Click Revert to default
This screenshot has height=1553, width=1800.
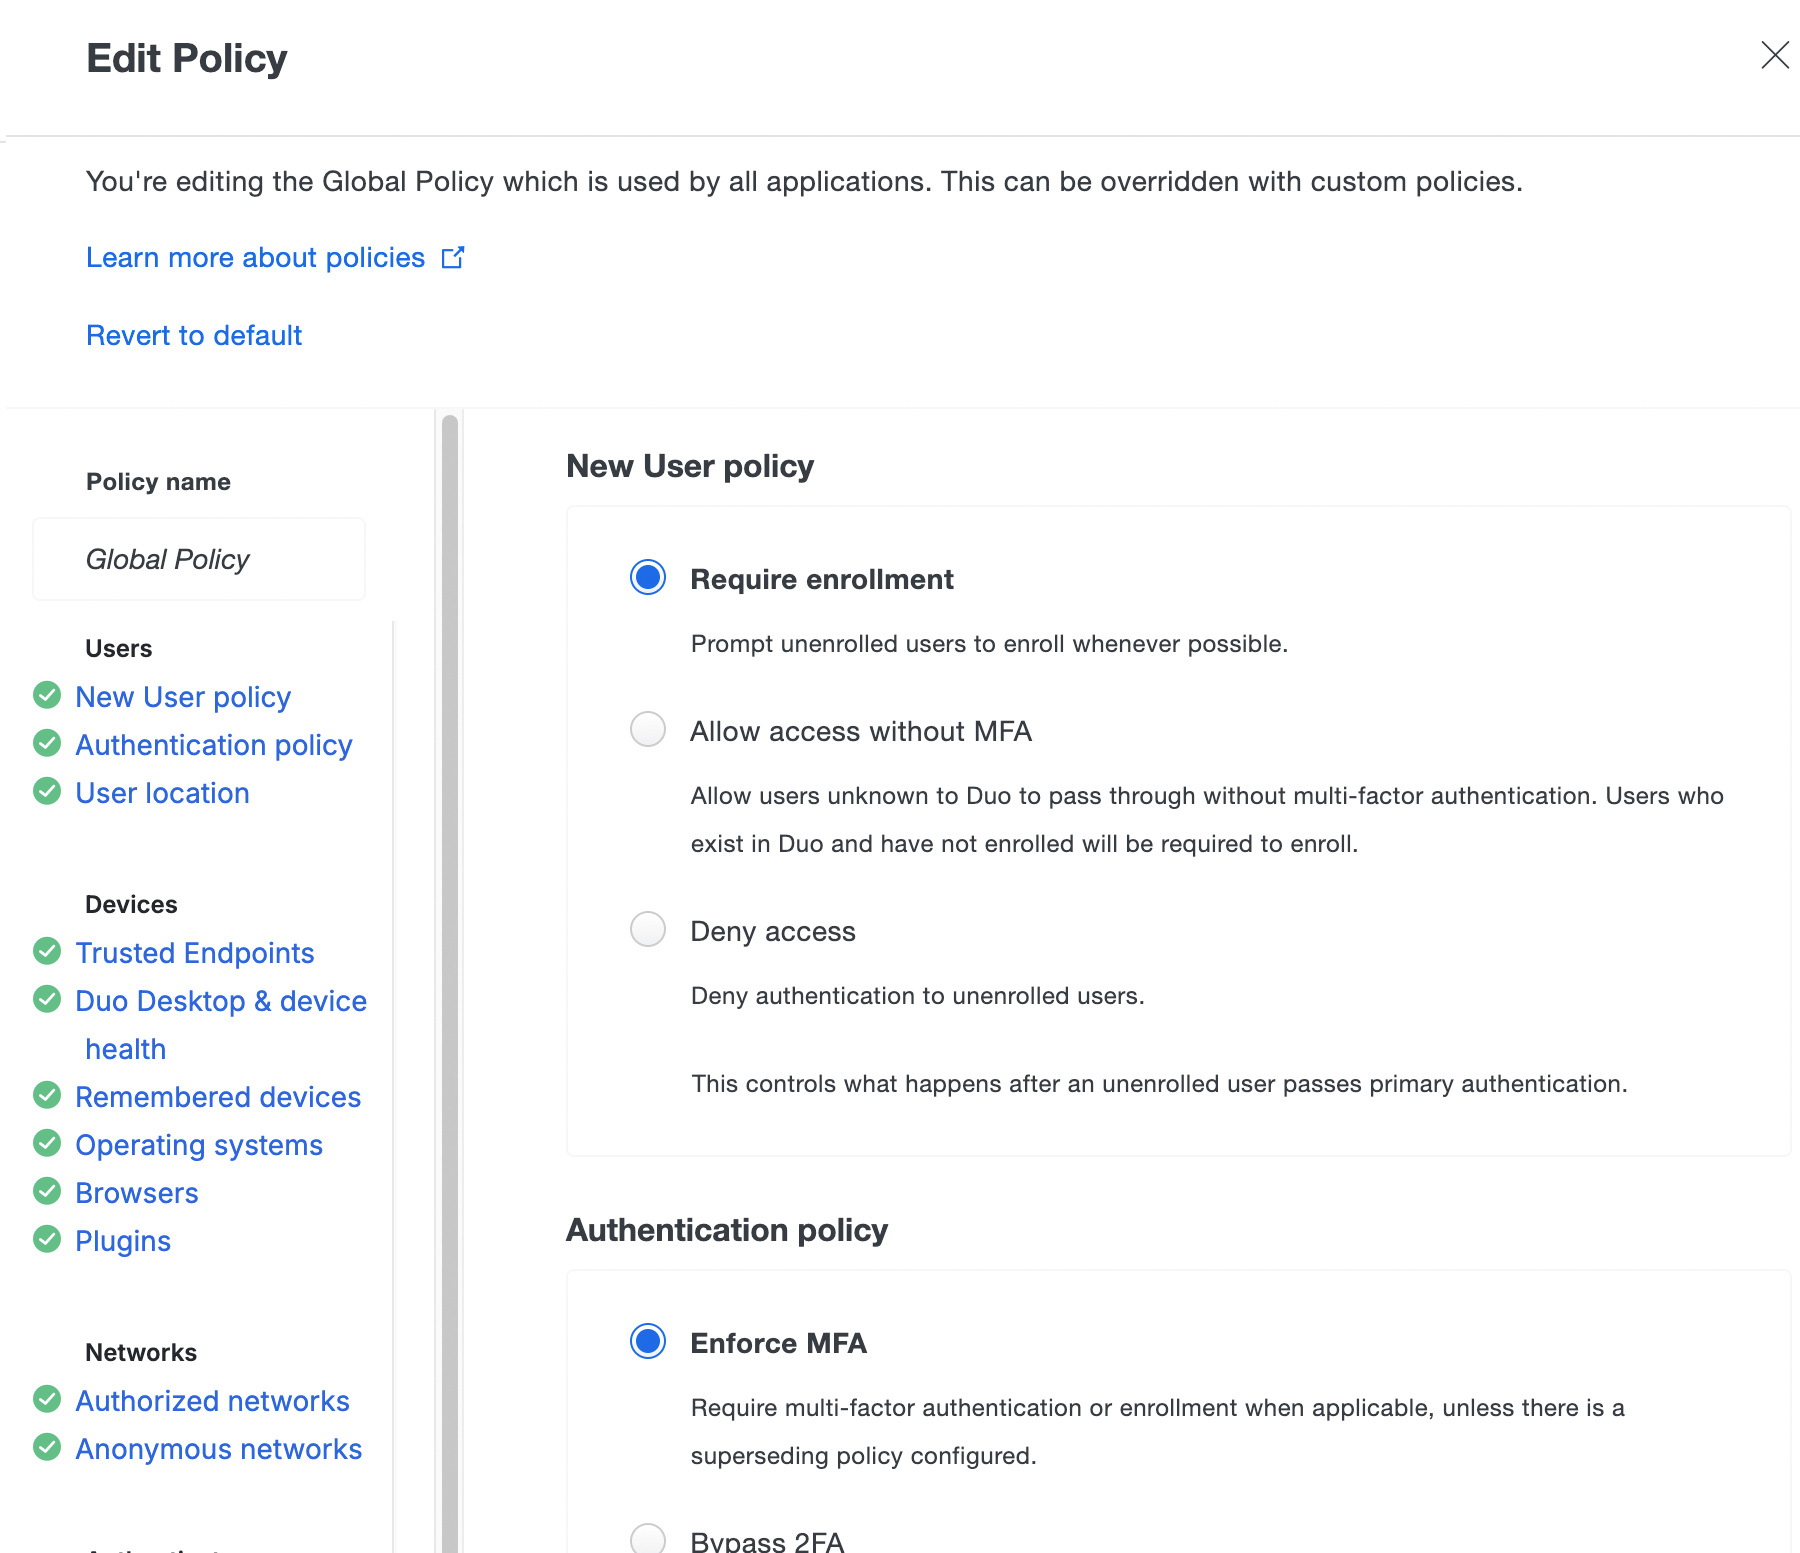[193, 335]
